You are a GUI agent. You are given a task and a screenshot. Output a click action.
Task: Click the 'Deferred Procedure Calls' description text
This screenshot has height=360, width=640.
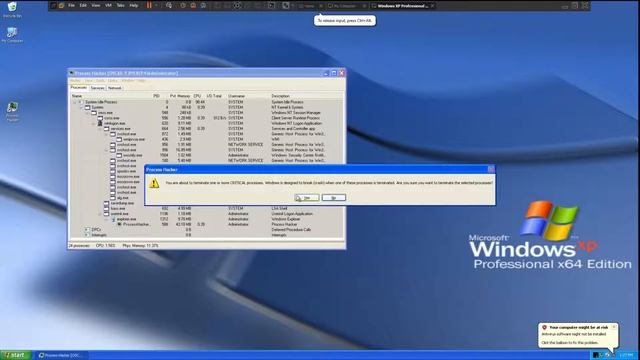click(x=291, y=229)
